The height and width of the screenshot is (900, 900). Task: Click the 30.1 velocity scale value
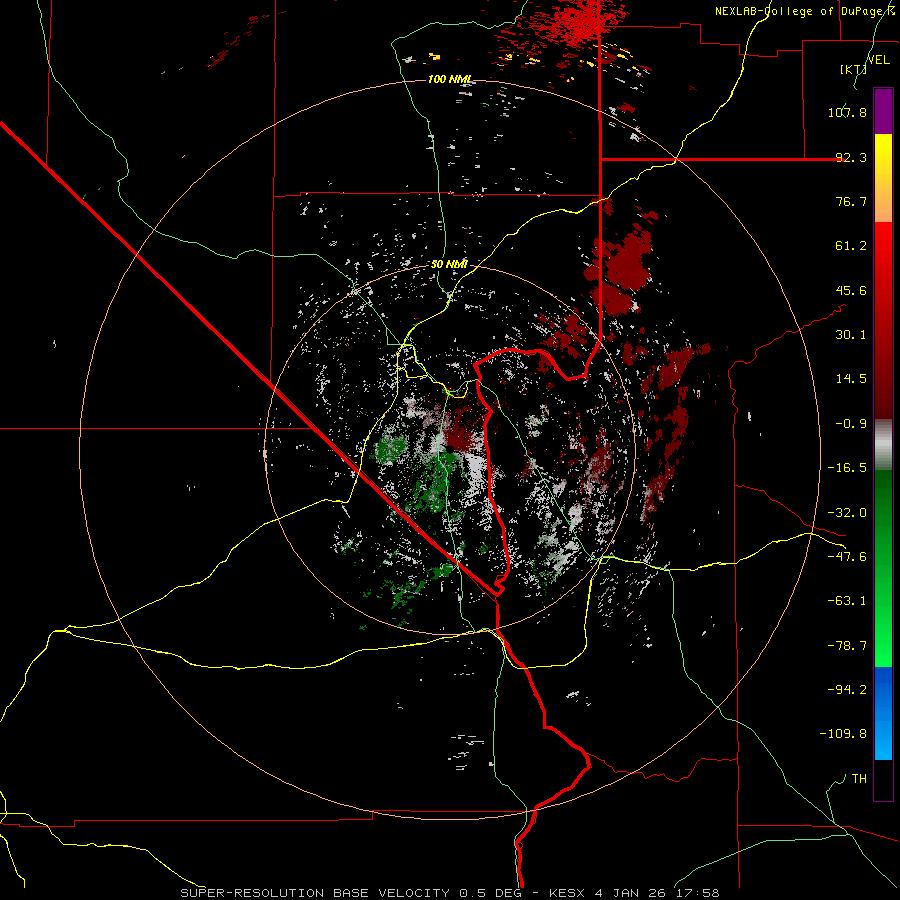tap(851, 335)
